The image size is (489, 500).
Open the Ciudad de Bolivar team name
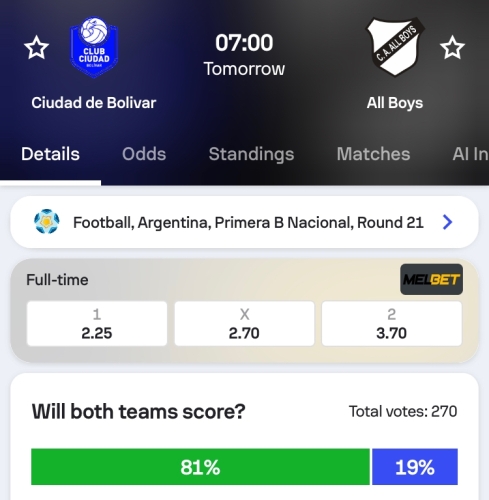pyautogui.click(x=94, y=103)
